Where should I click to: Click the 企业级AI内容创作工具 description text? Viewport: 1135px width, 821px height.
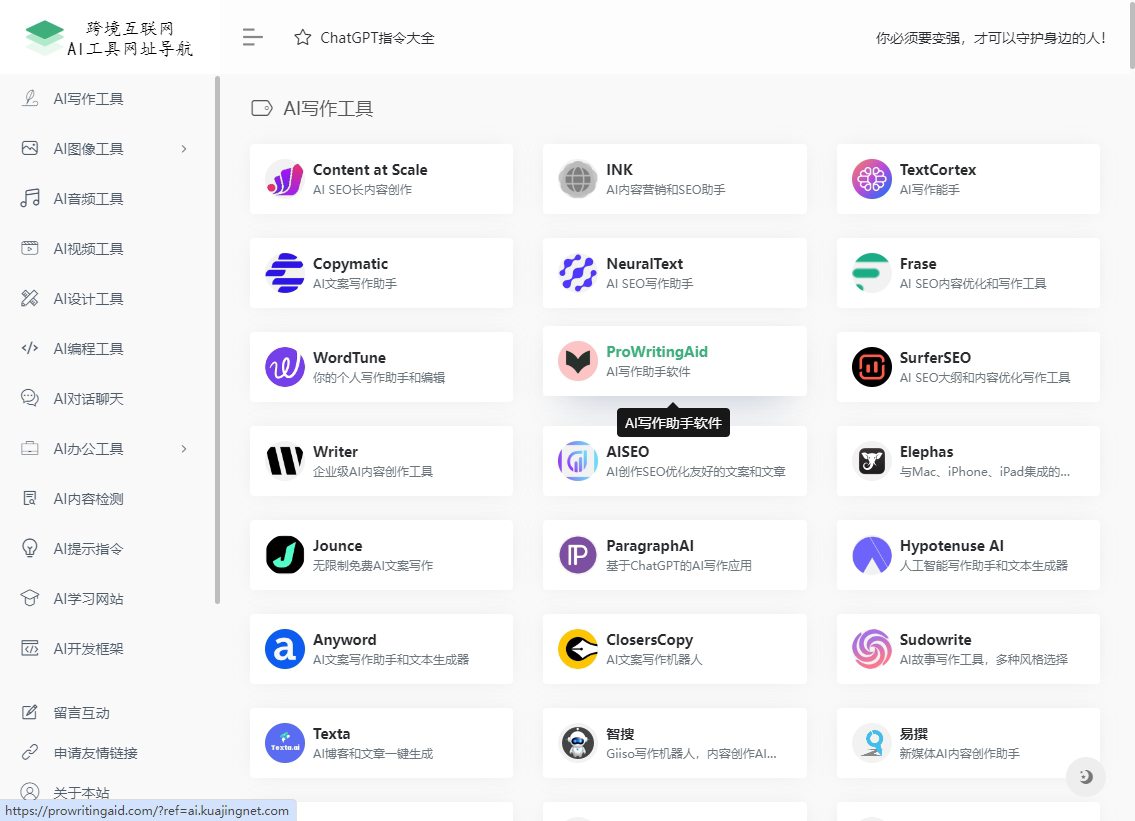point(373,471)
